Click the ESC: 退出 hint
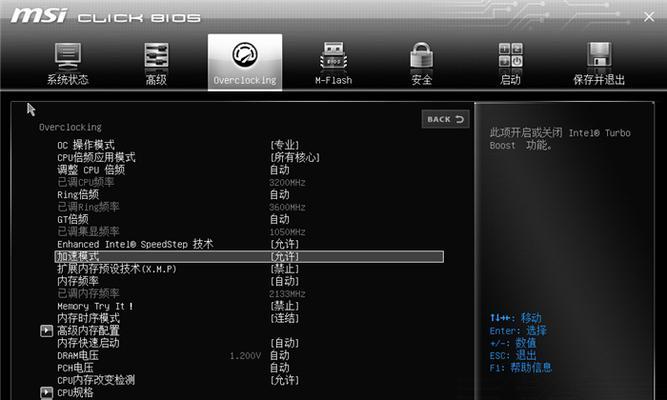 [513, 355]
